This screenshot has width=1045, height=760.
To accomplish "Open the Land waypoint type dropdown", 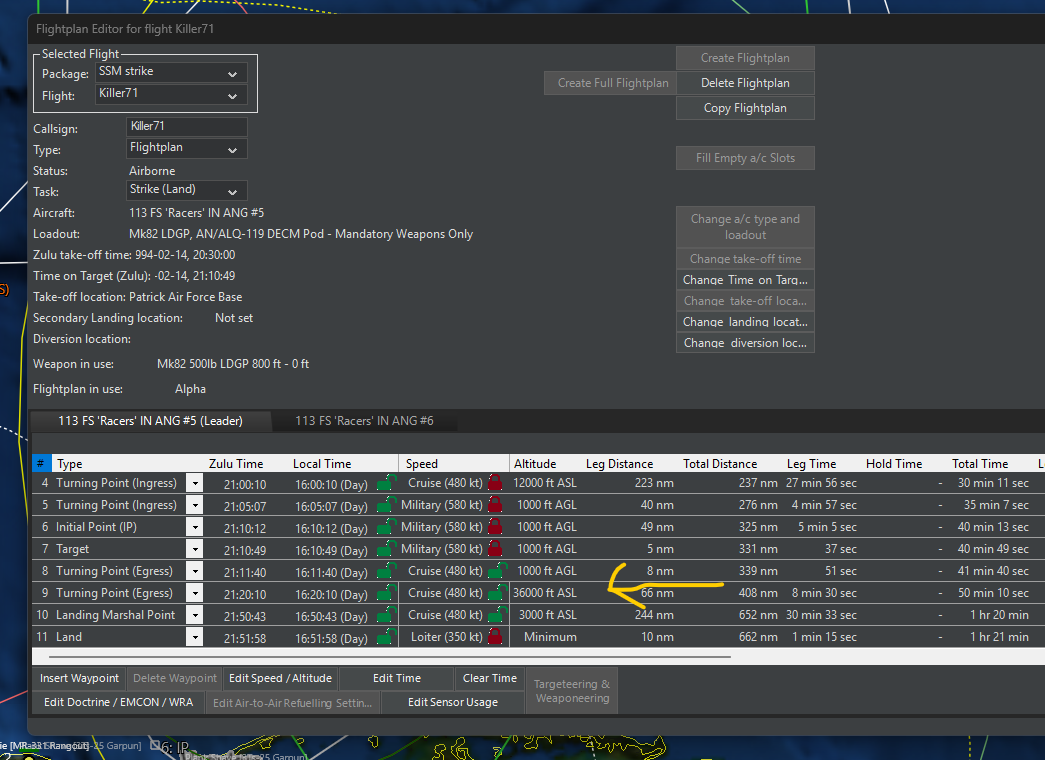I will [195, 637].
